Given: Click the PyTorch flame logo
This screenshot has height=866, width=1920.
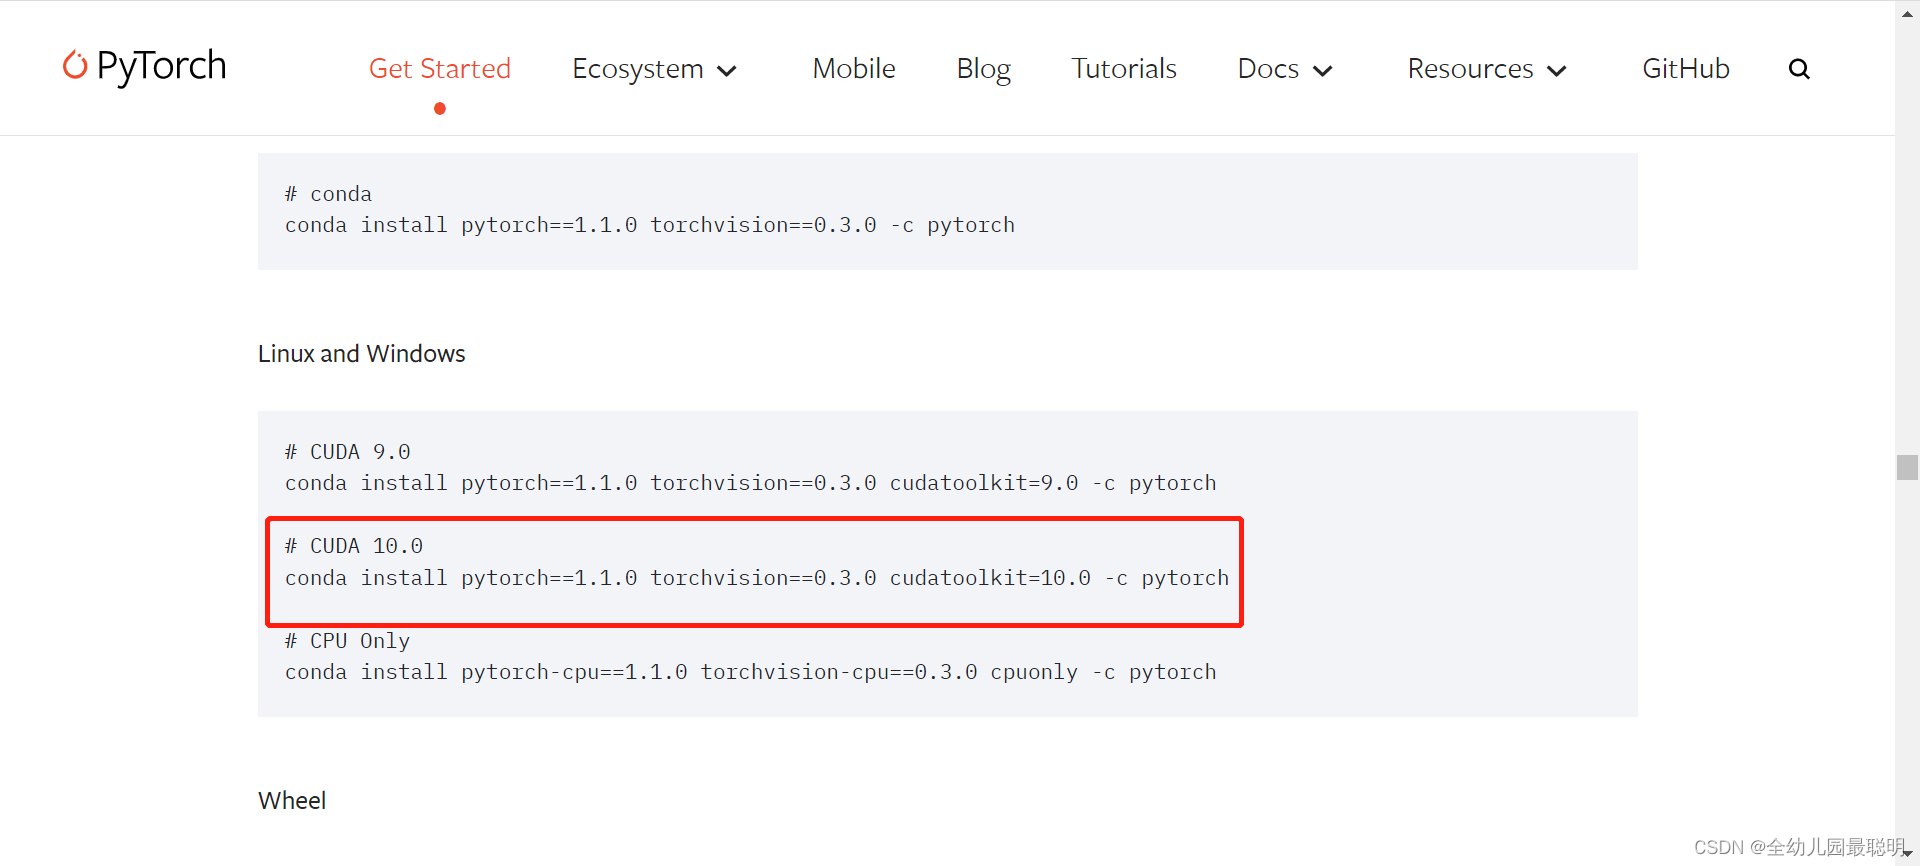Looking at the screenshot, I should 75,66.
